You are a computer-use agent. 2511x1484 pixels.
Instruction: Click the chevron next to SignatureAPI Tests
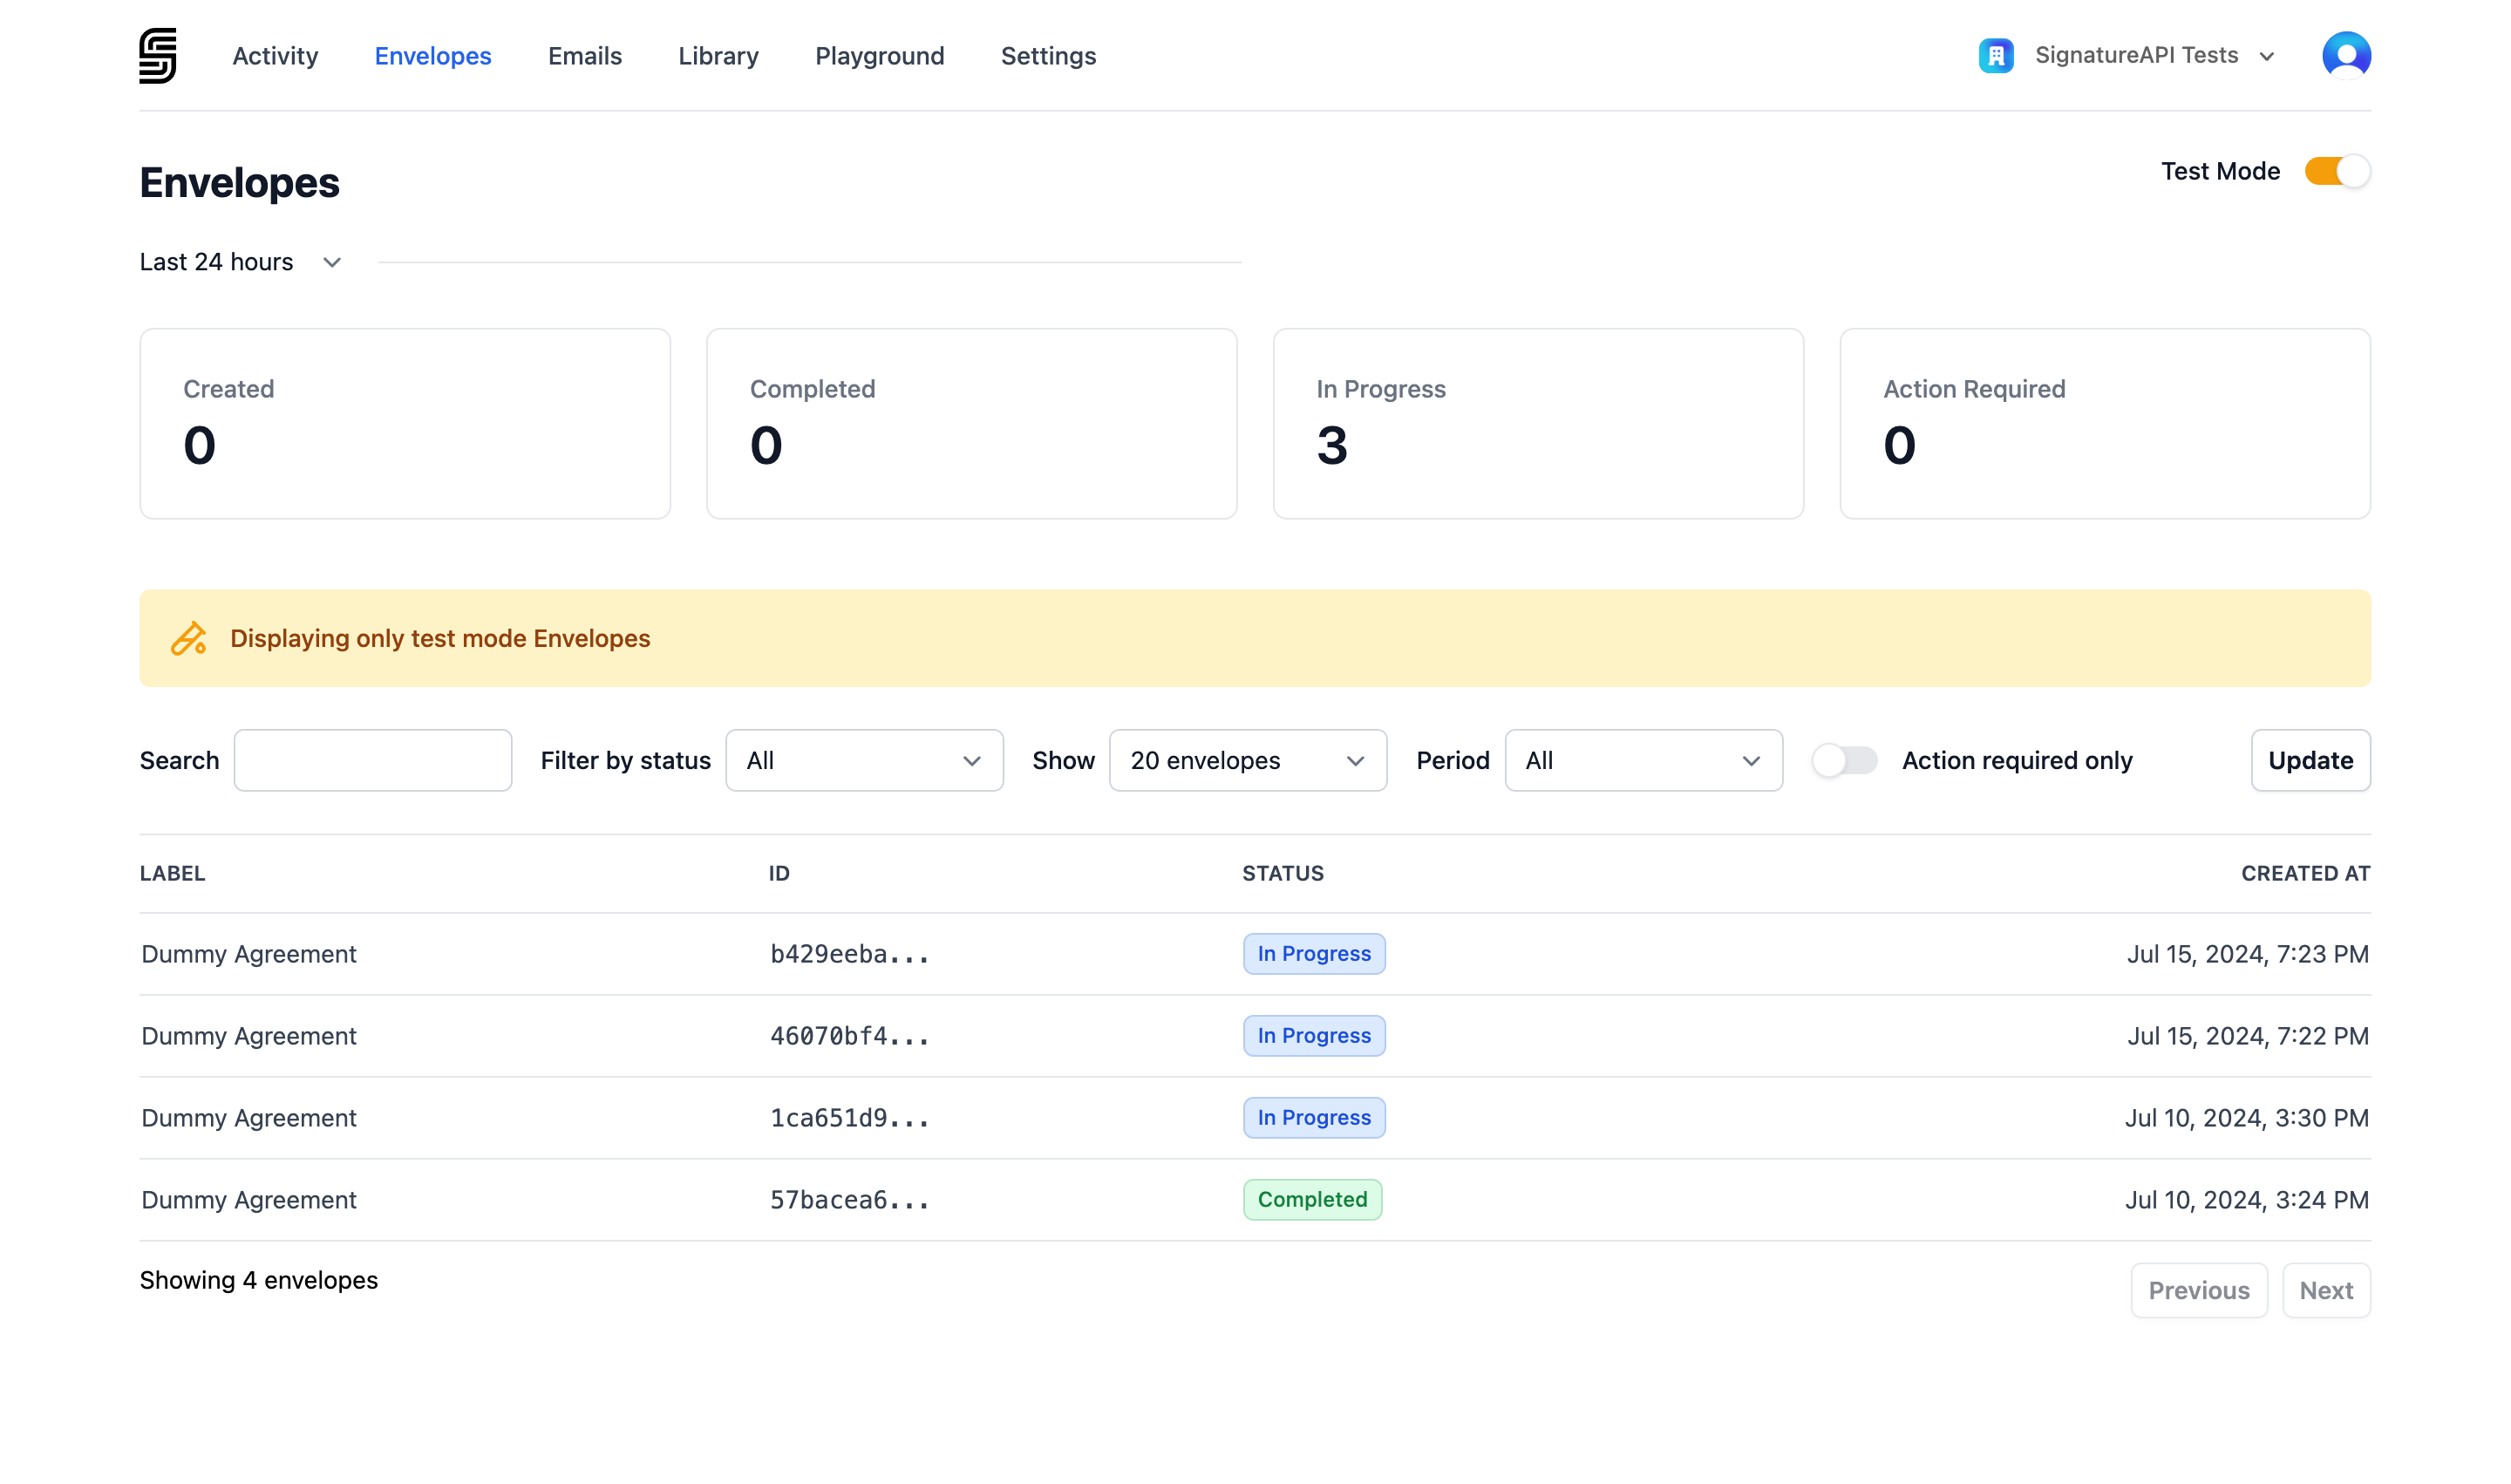2267,57
